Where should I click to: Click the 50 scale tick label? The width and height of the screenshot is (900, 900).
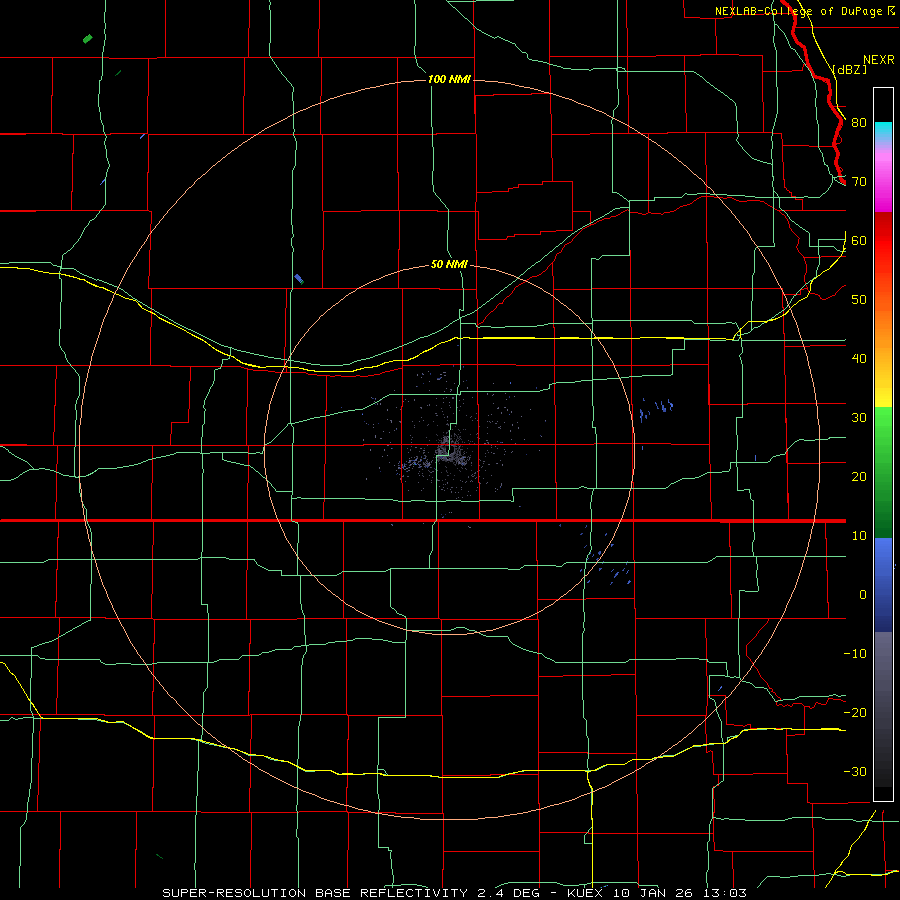click(x=859, y=299)
